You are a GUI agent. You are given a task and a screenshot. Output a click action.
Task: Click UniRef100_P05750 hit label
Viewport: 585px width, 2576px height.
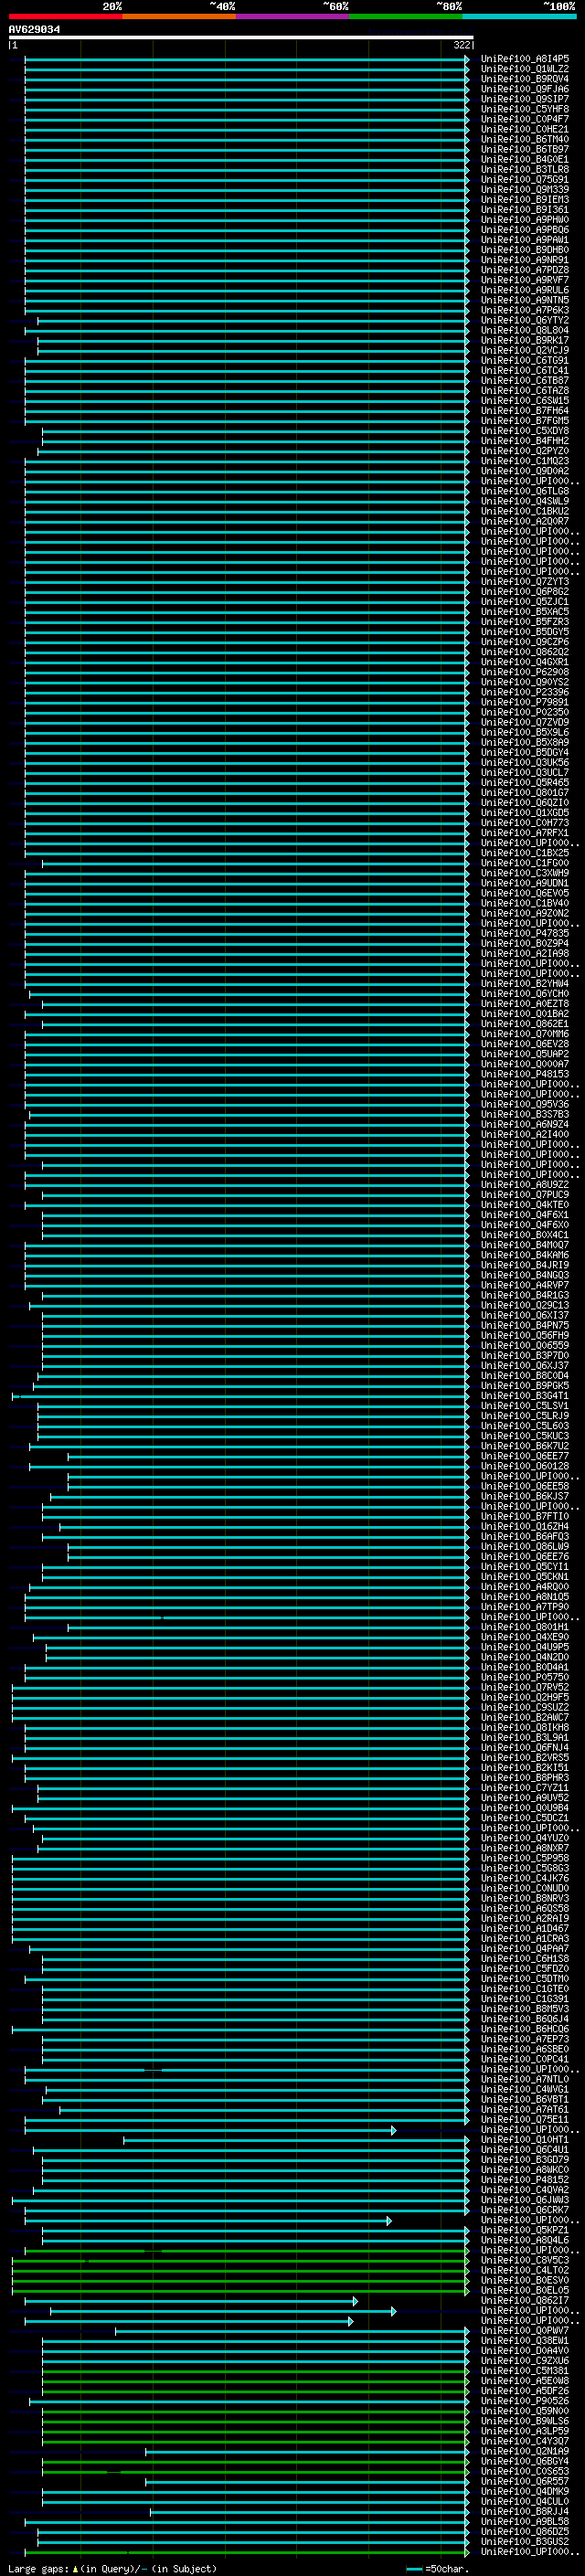click(525, 1677)
